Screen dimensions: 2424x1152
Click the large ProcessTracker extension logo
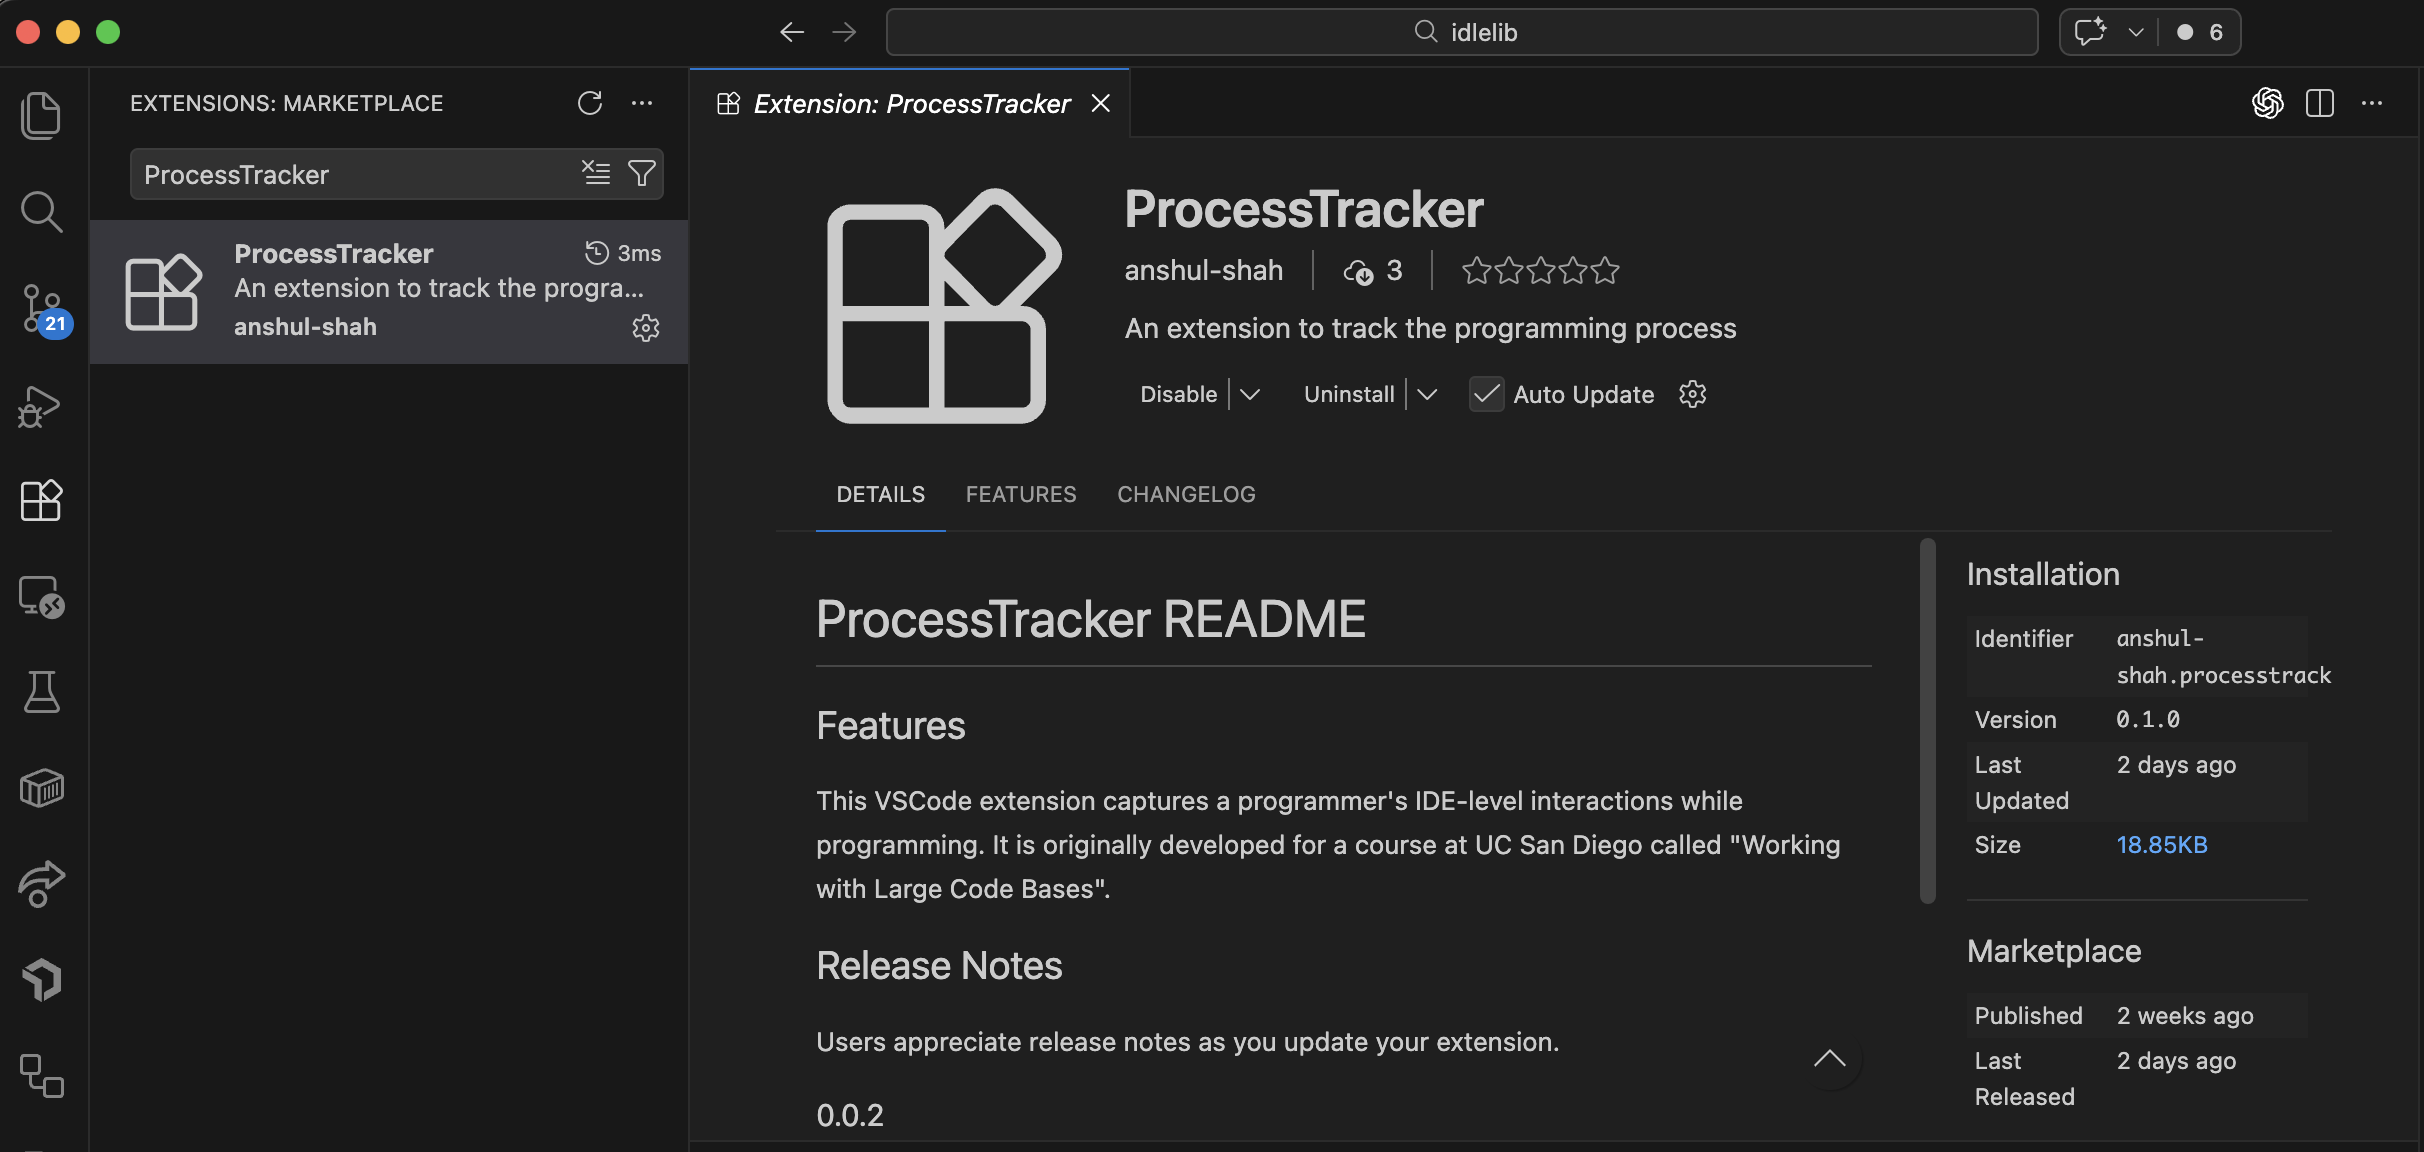[944, 306]
